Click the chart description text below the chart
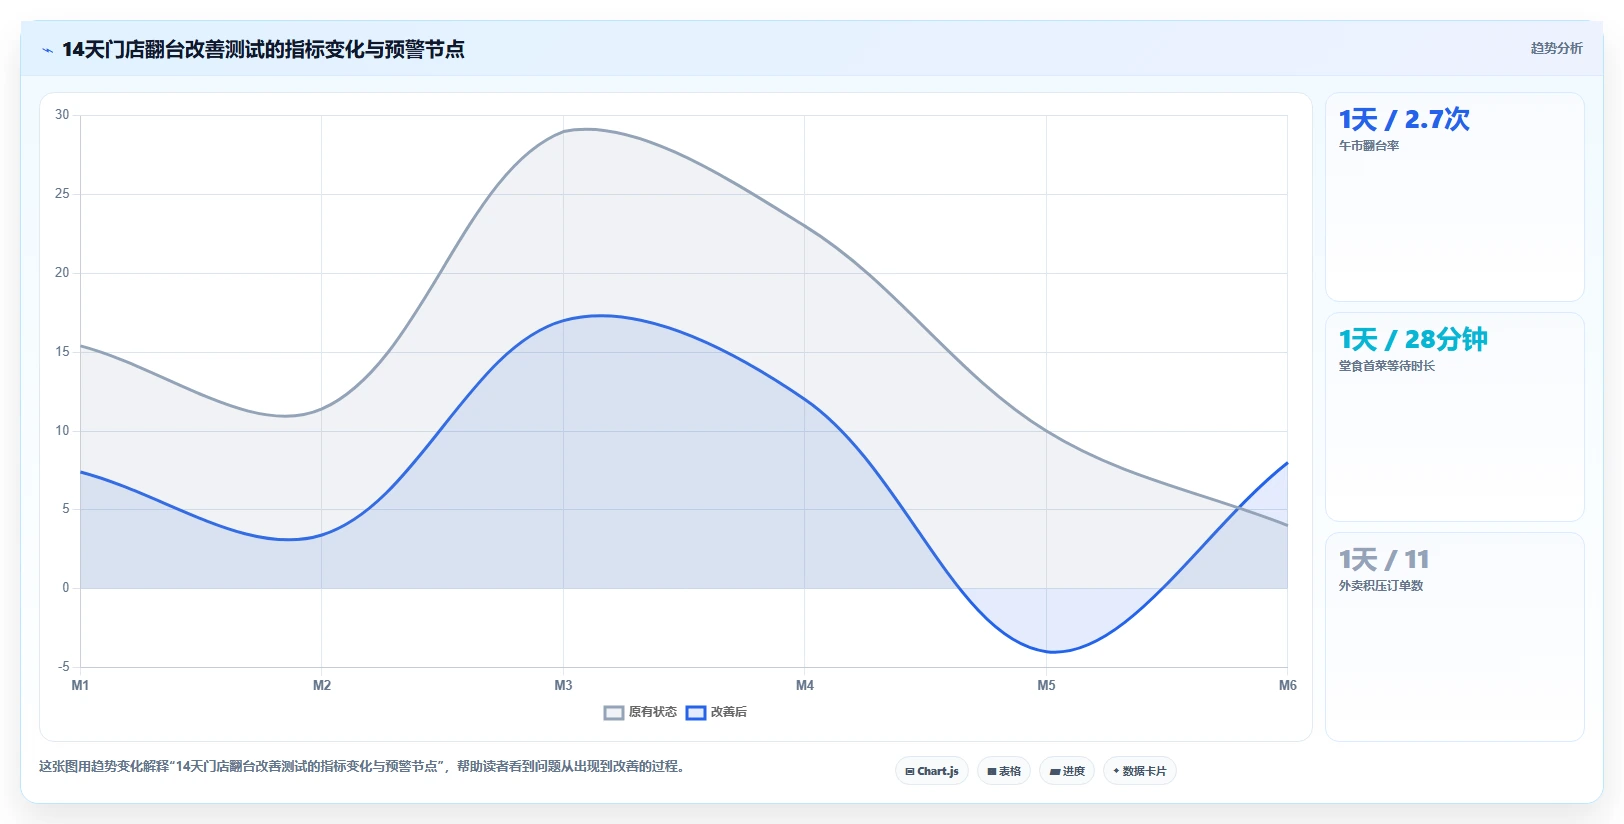Screen dimensions: 1624x824 point(362,766)
